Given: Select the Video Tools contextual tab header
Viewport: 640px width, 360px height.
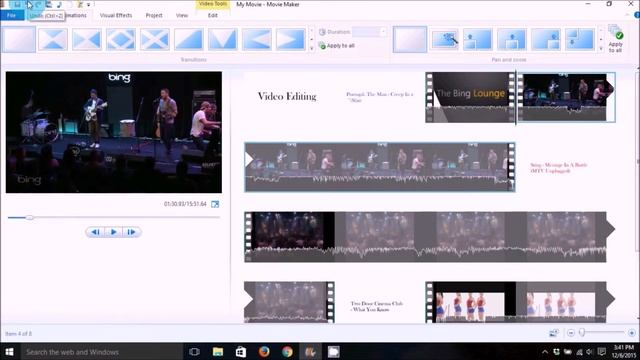Looking at the screenshot, I should pos(213,4).
